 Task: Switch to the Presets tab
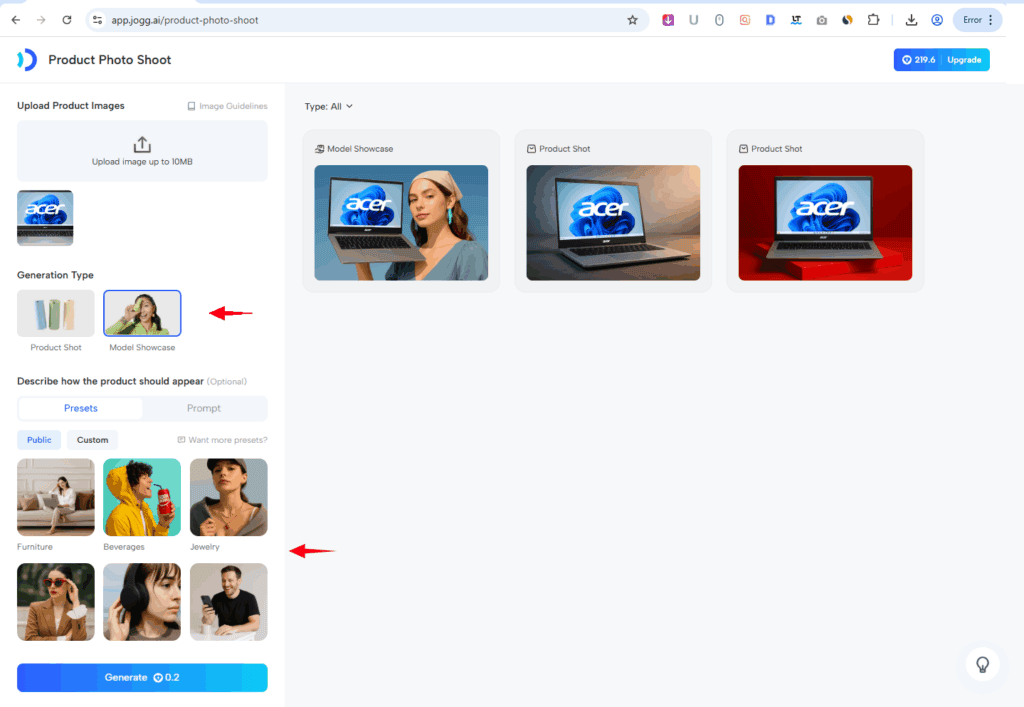(x=81, y=408)
